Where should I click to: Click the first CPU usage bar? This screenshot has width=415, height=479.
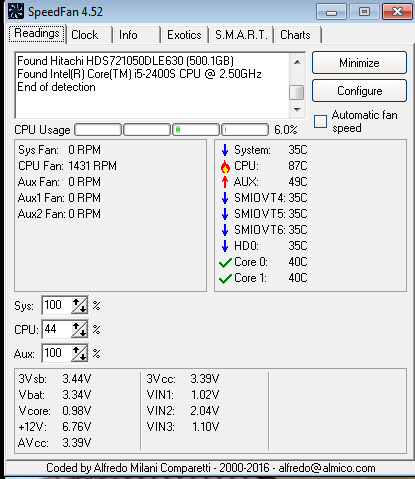98,130
